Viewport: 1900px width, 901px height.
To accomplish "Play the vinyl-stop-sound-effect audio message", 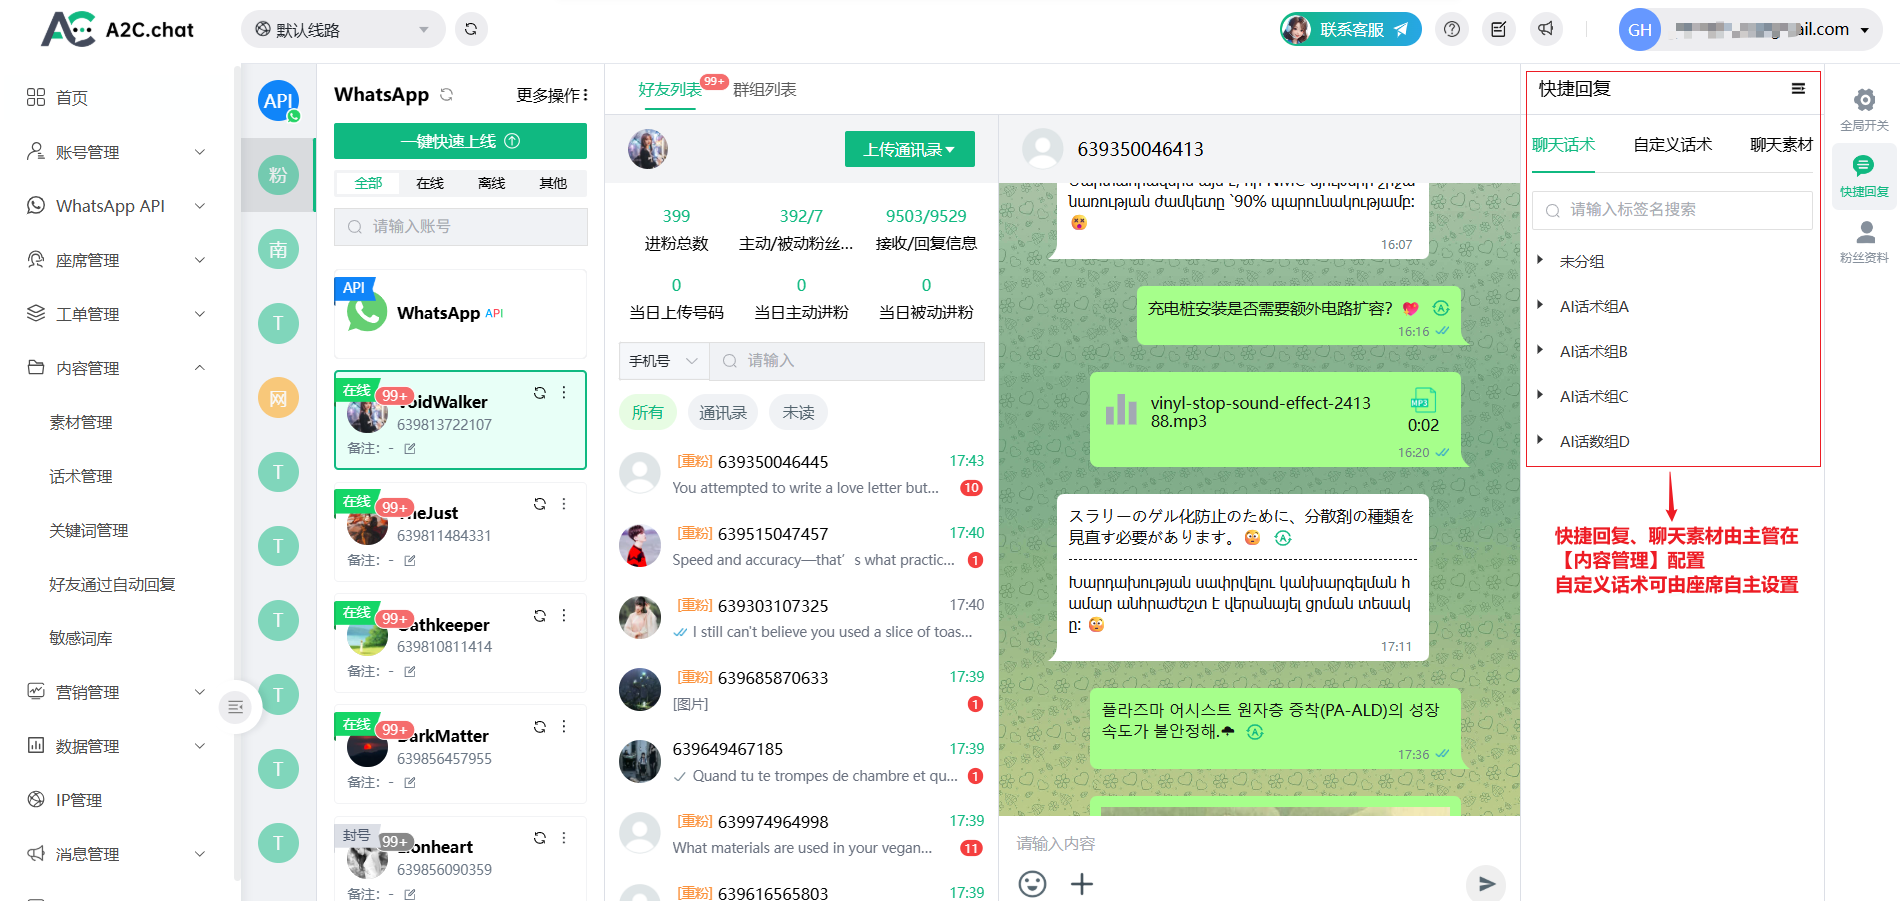I will point(1121,411).
